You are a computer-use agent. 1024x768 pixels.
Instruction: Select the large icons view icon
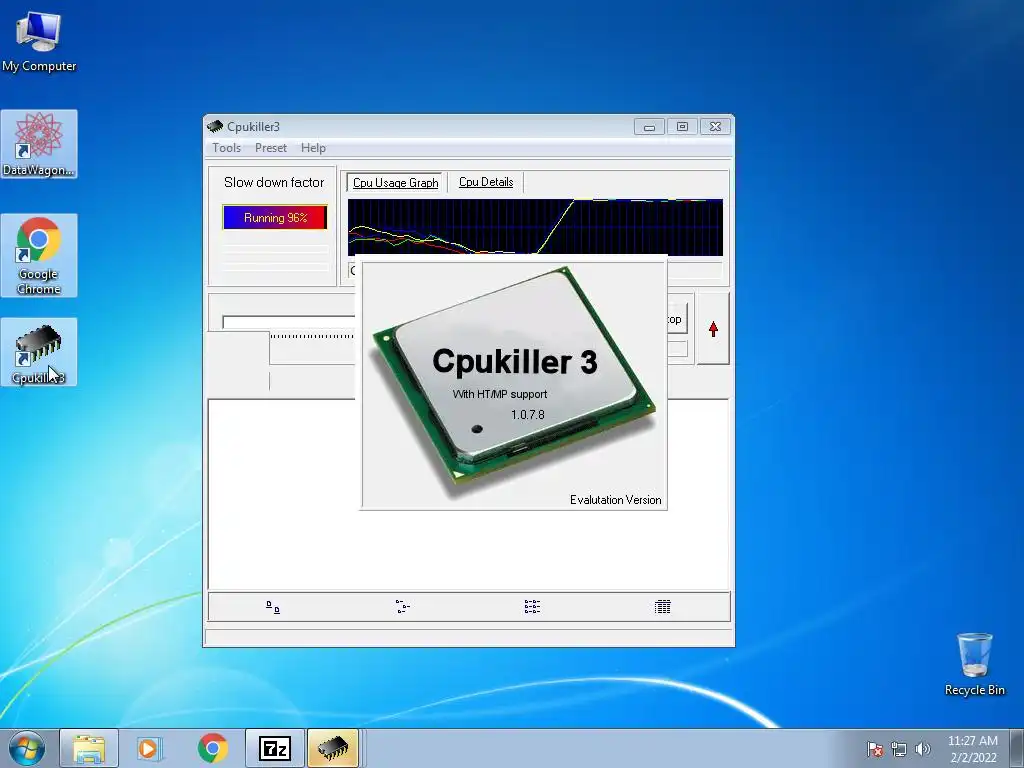click(273, 607)
